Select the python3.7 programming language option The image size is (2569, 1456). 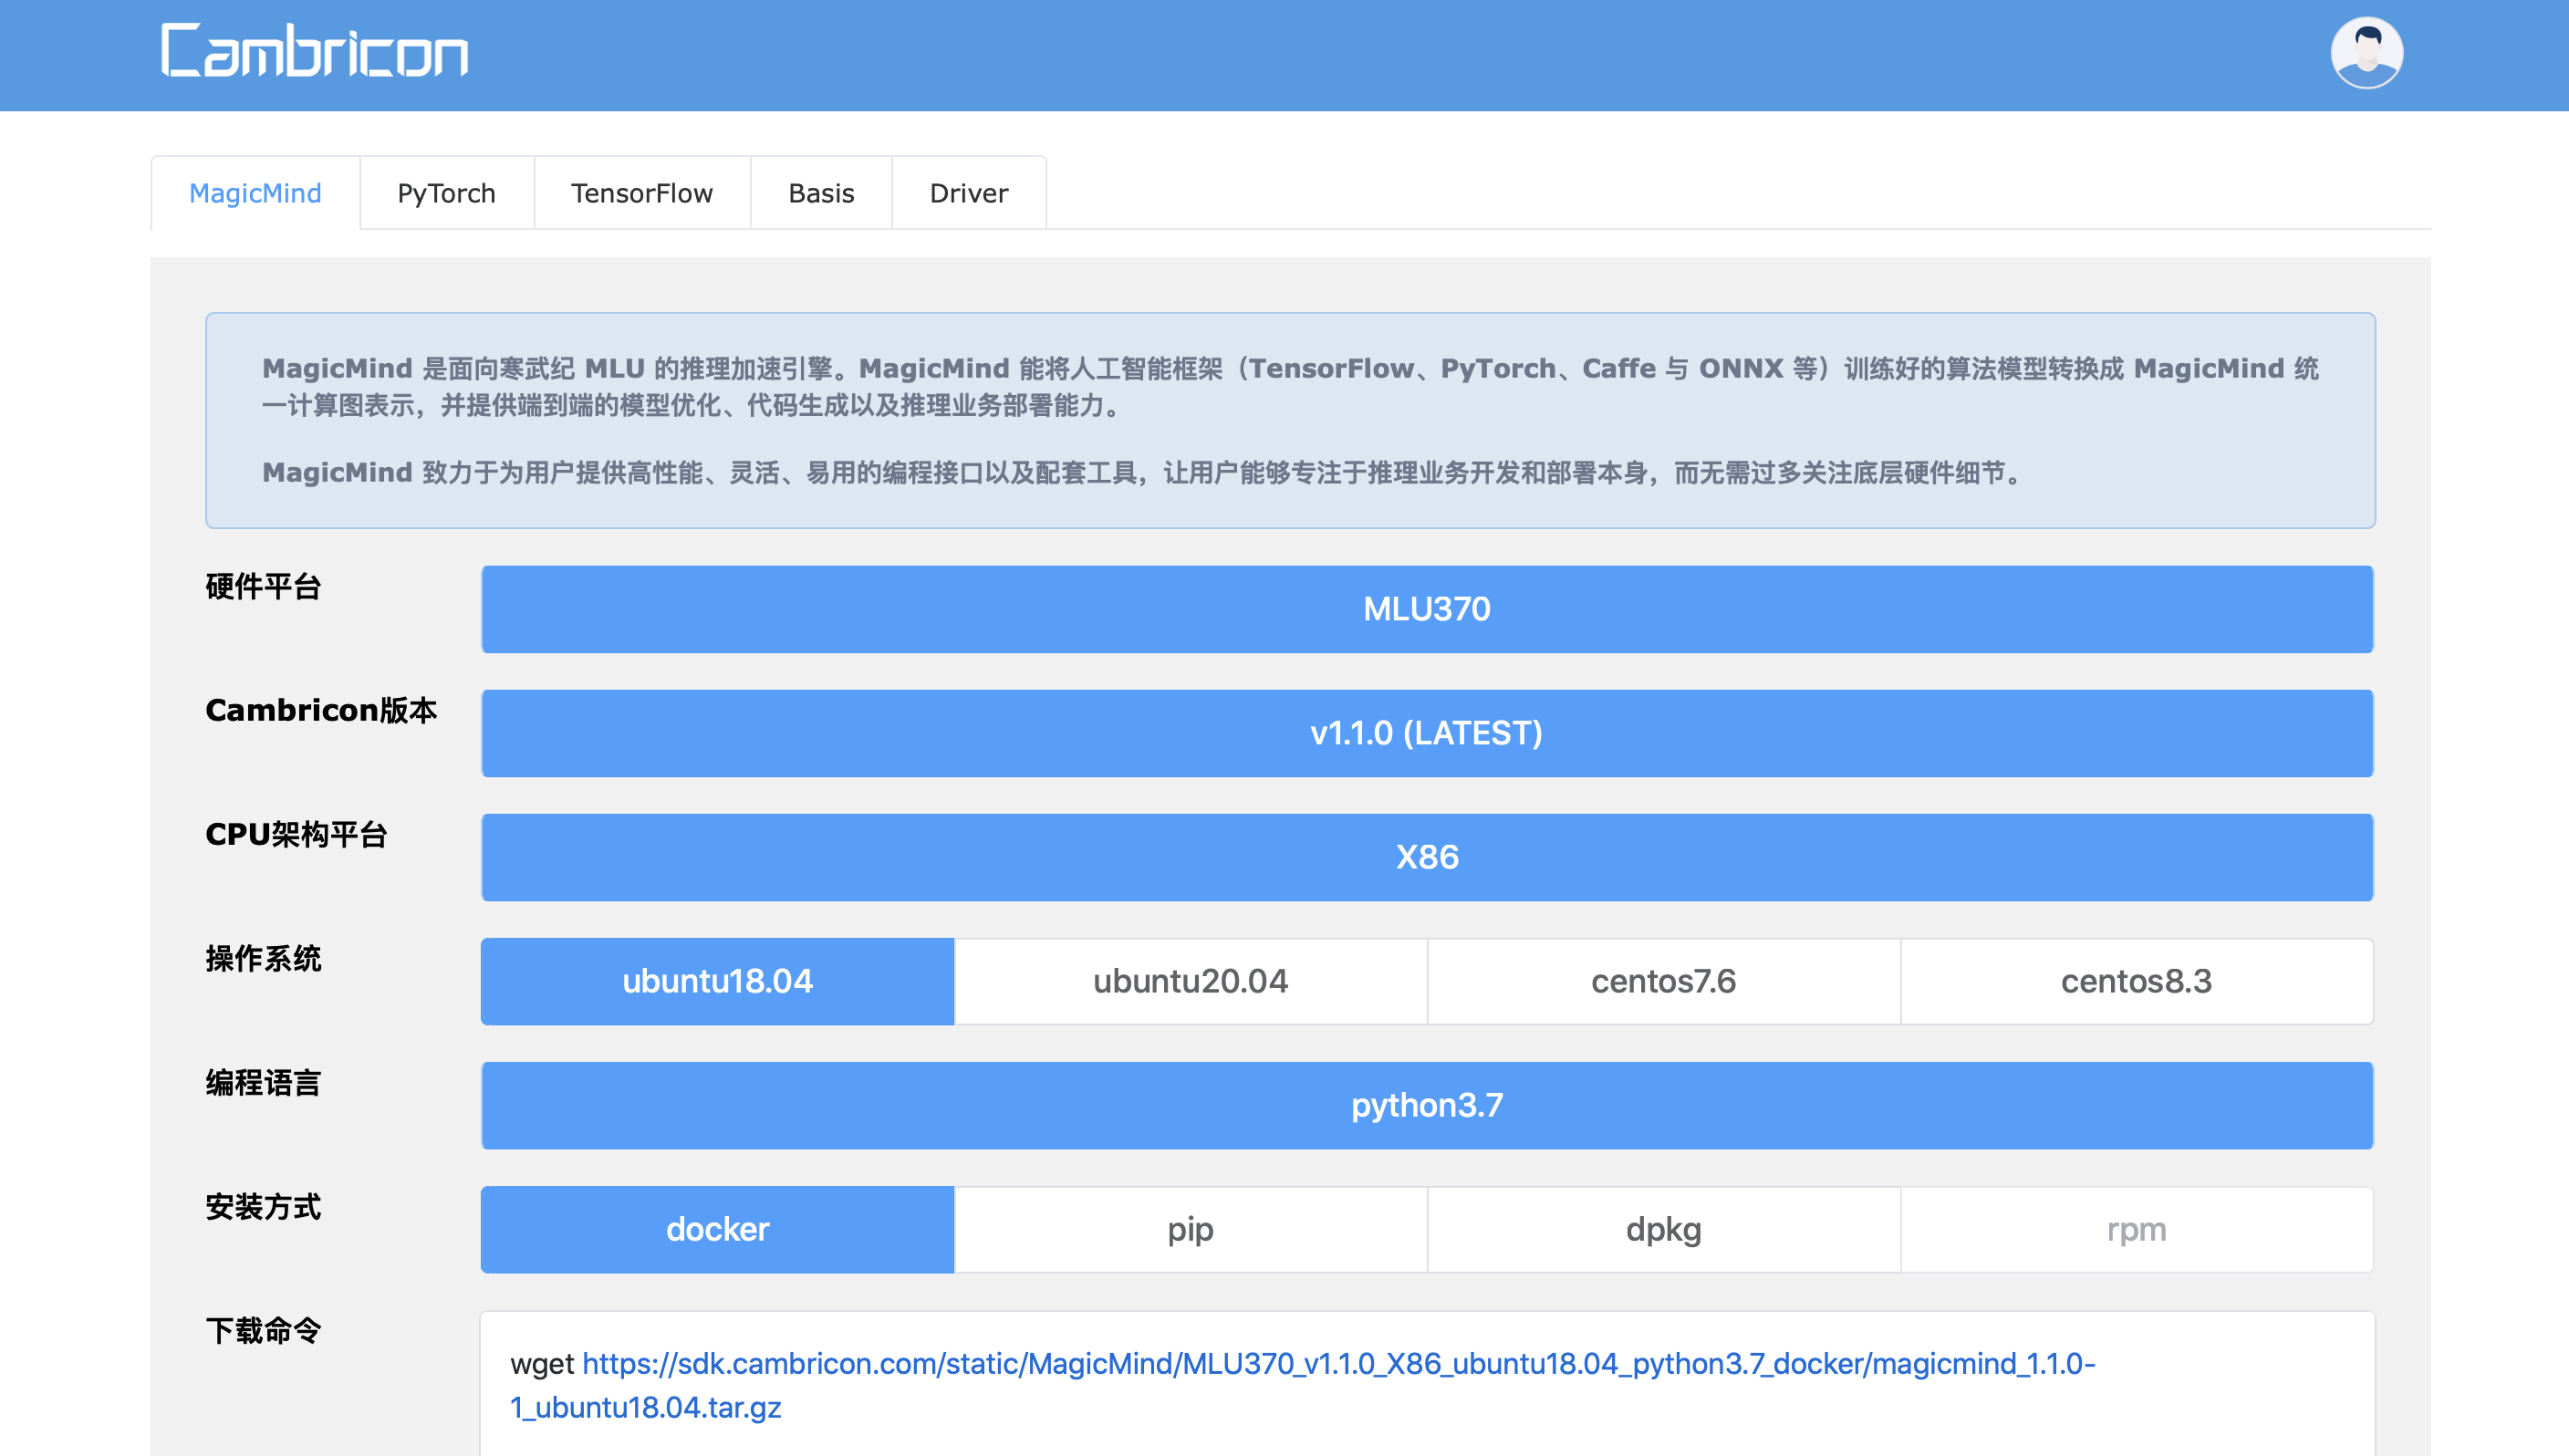[1427, 1105]
